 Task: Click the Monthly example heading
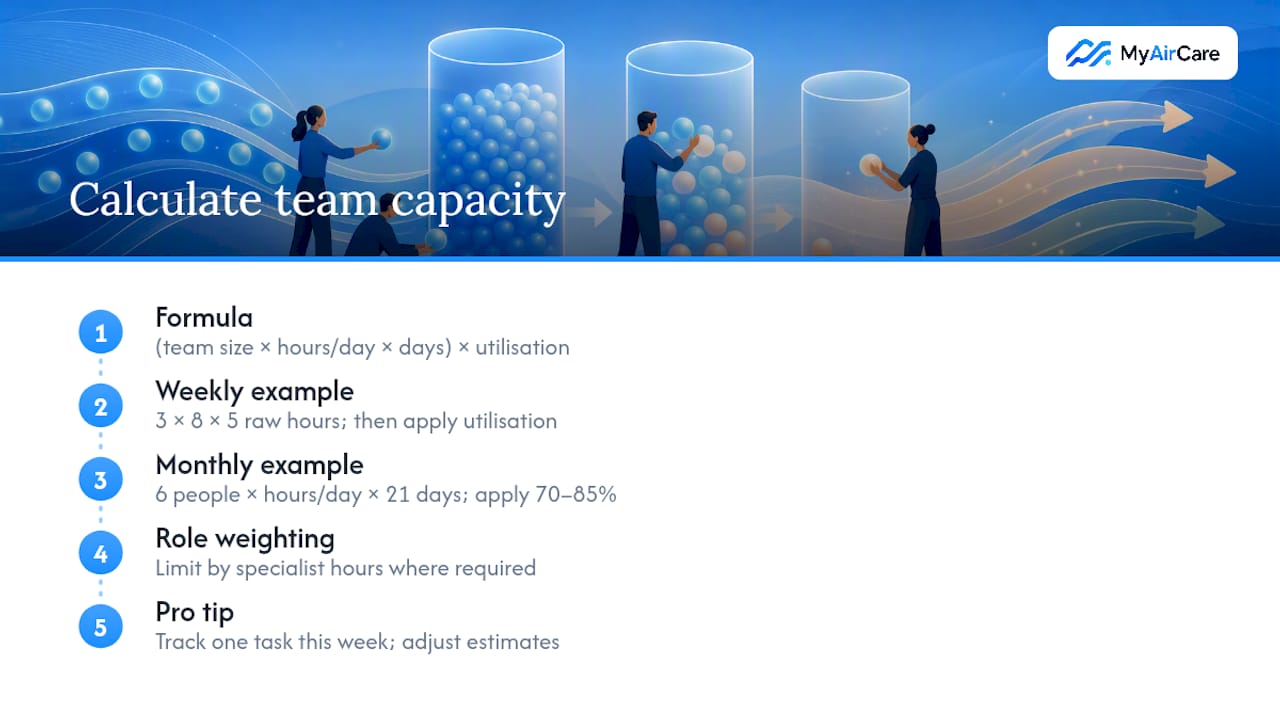[x=259, y=465]
